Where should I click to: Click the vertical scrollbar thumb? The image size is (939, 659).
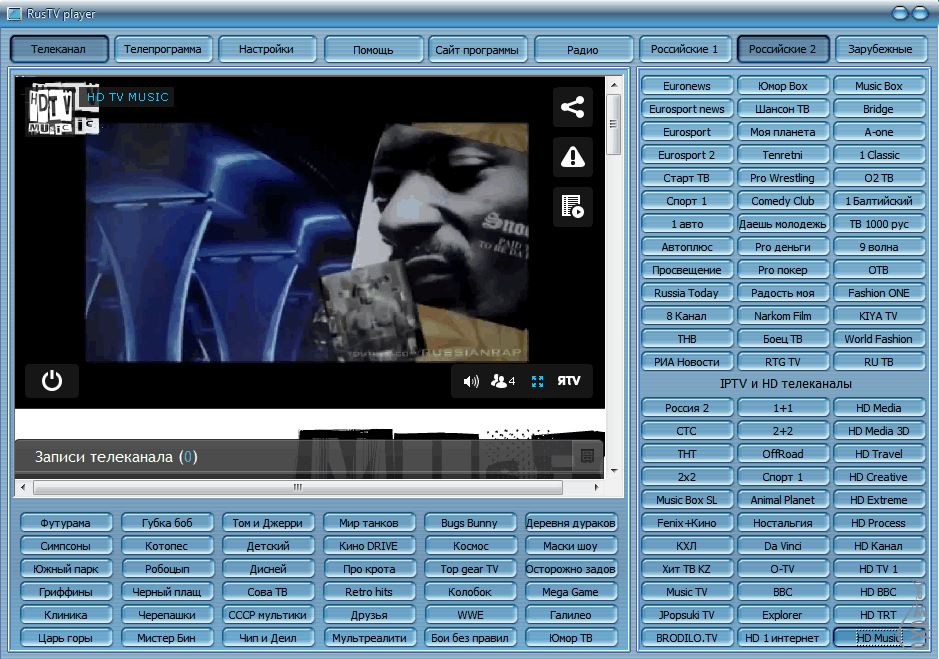614,124
